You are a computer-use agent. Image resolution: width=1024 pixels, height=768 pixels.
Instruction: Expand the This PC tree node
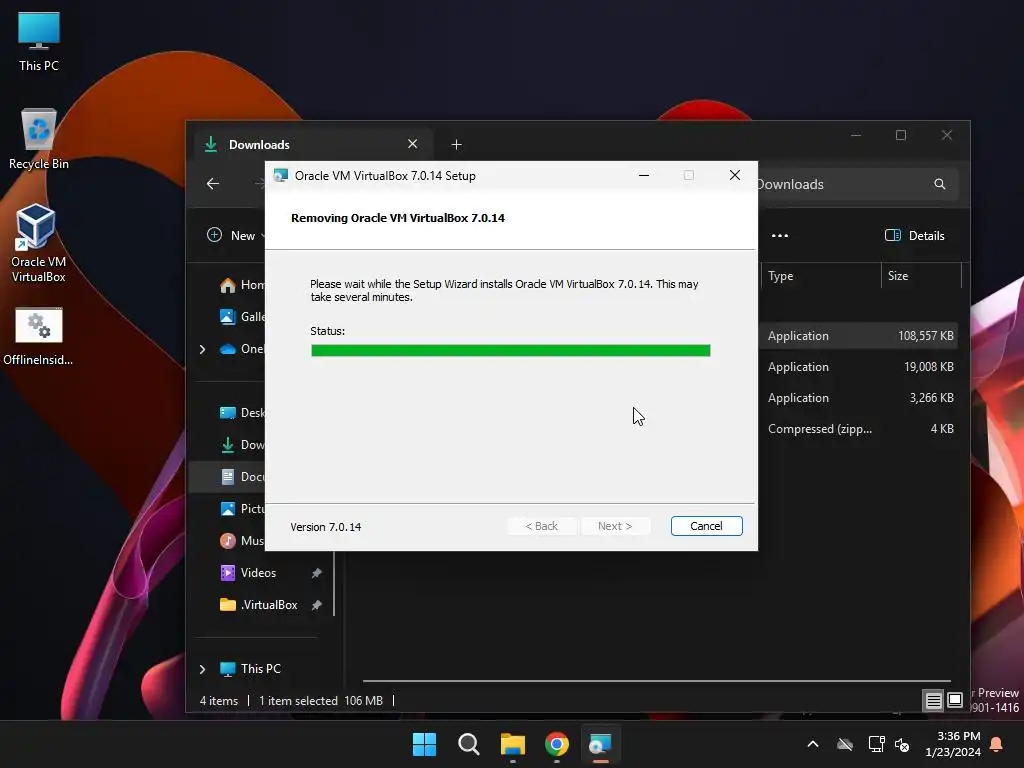click(202, 669)
